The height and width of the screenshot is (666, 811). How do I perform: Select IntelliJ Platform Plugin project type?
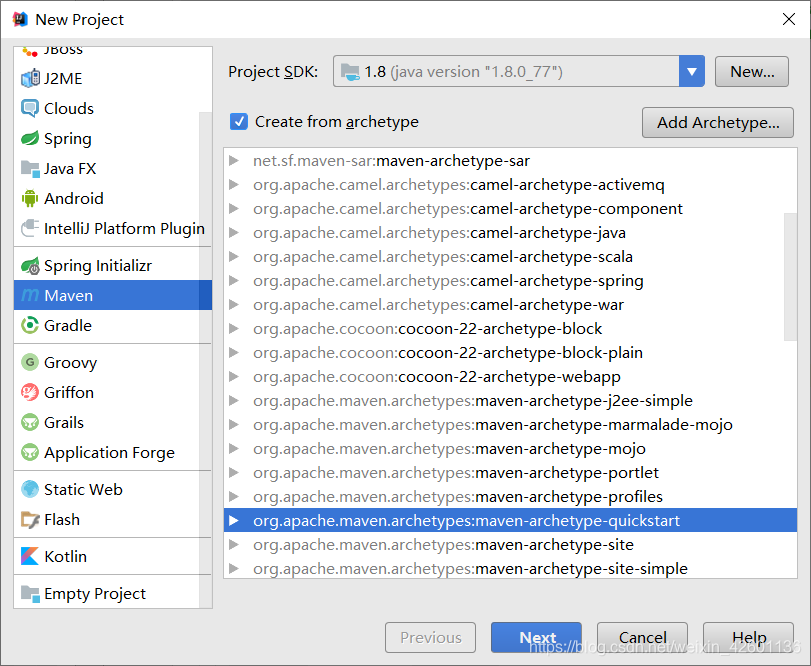tap(124, 229)
